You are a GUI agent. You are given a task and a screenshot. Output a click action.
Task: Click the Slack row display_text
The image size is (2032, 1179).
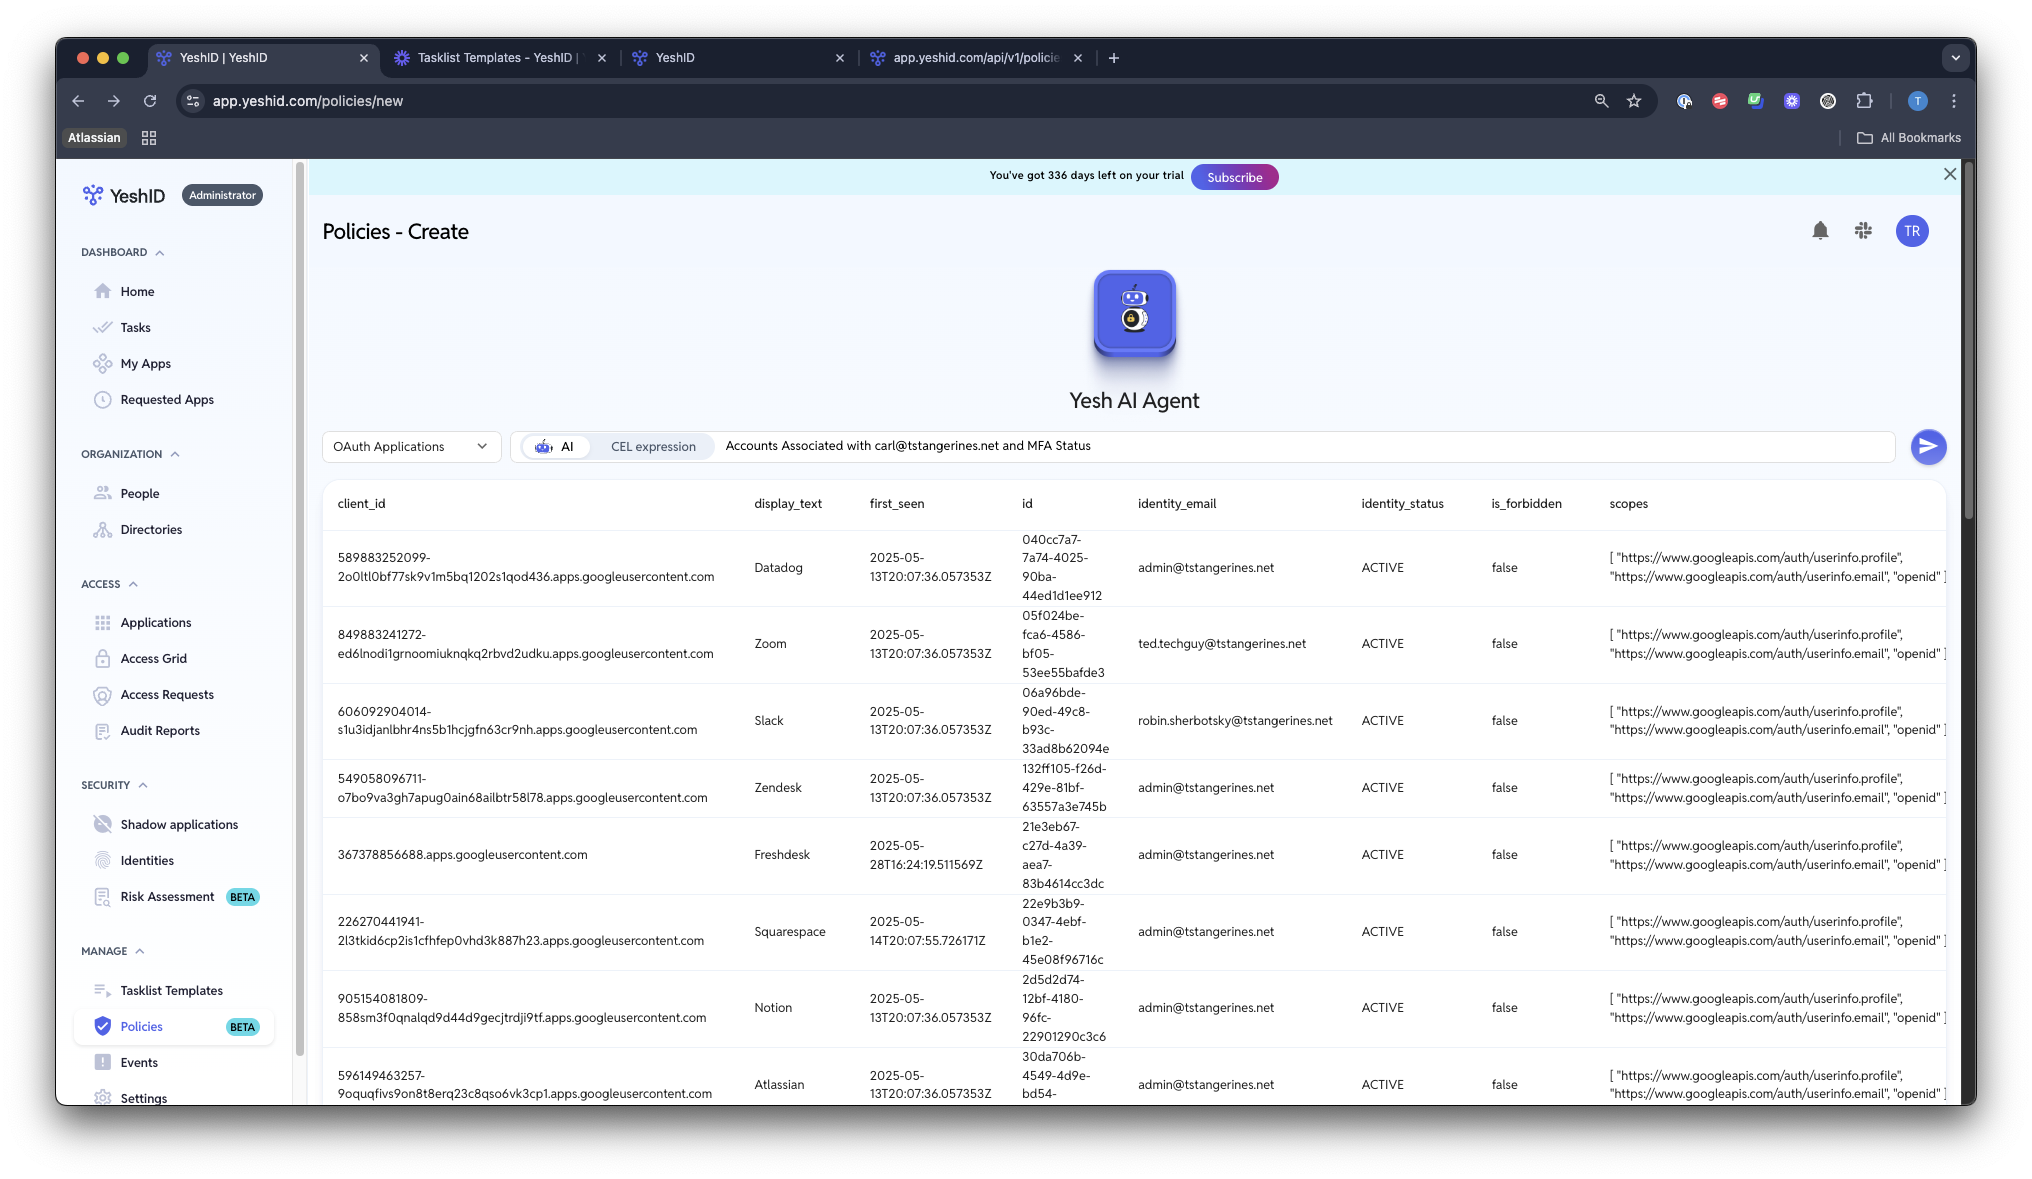[x=768, y=721]
